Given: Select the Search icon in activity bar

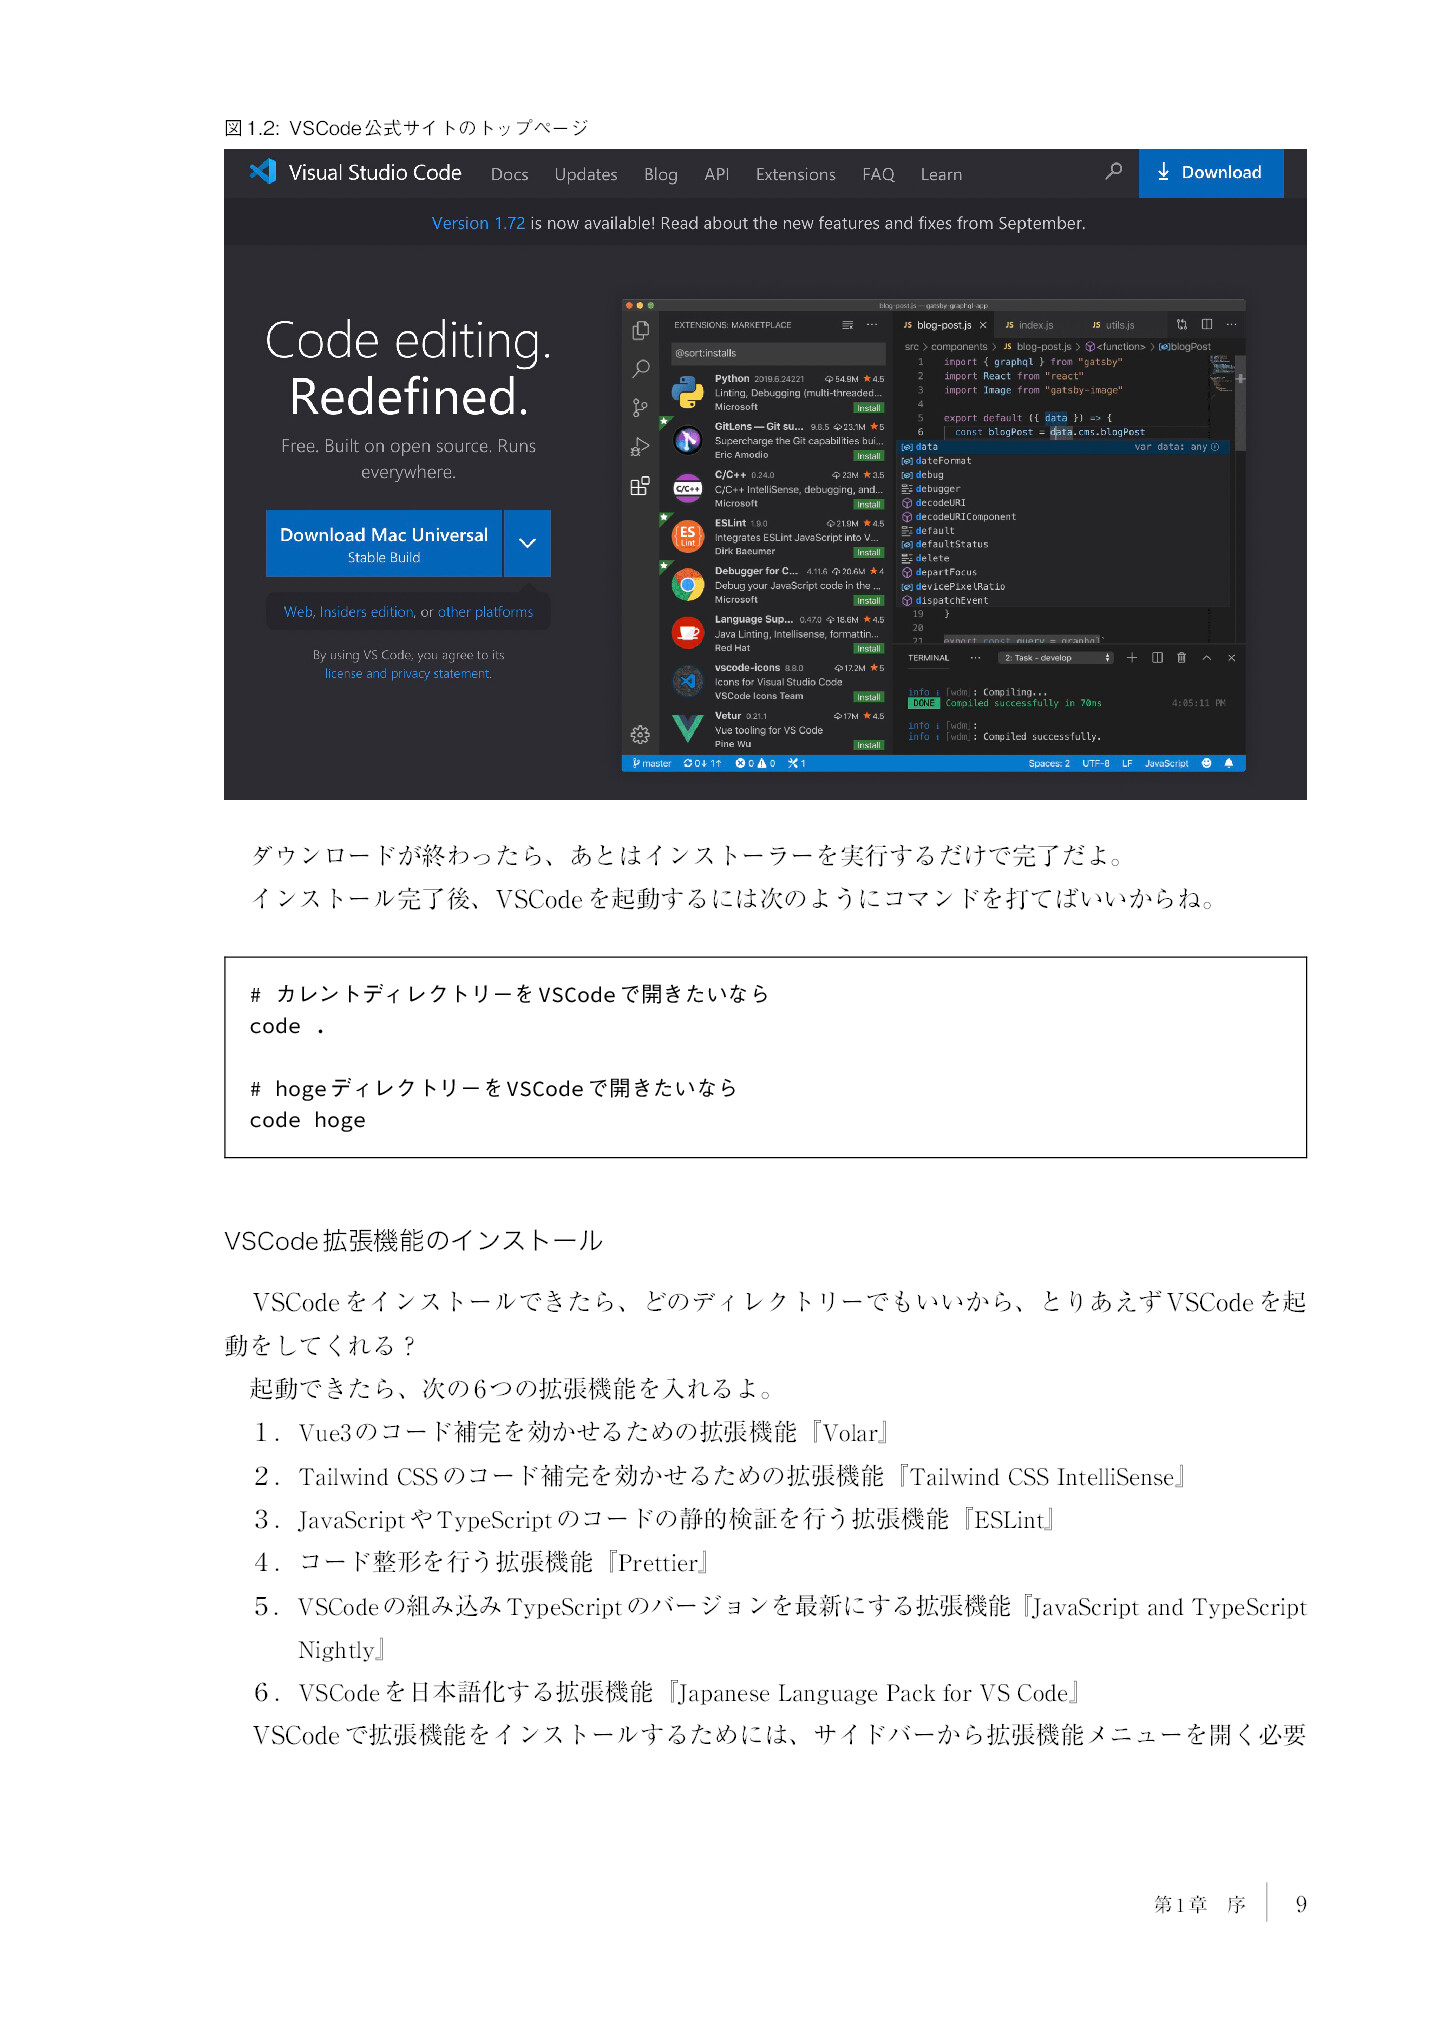Looking at the screenshot, I should (x=641, y=369).
